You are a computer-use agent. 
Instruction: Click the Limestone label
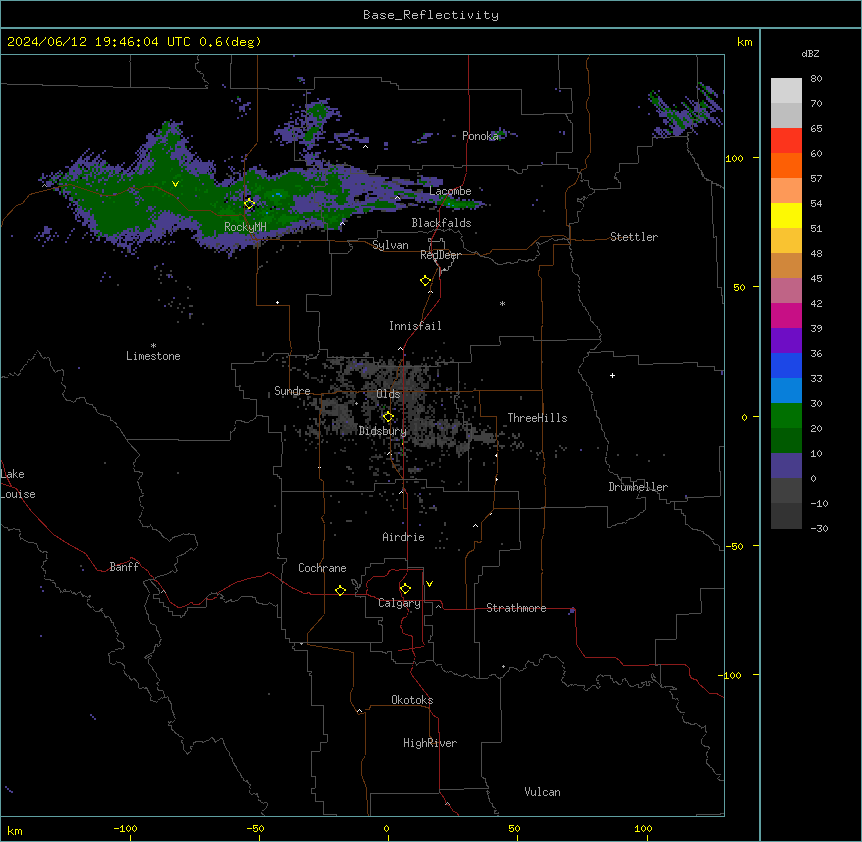pyautogui.click(x=153, y=356)
